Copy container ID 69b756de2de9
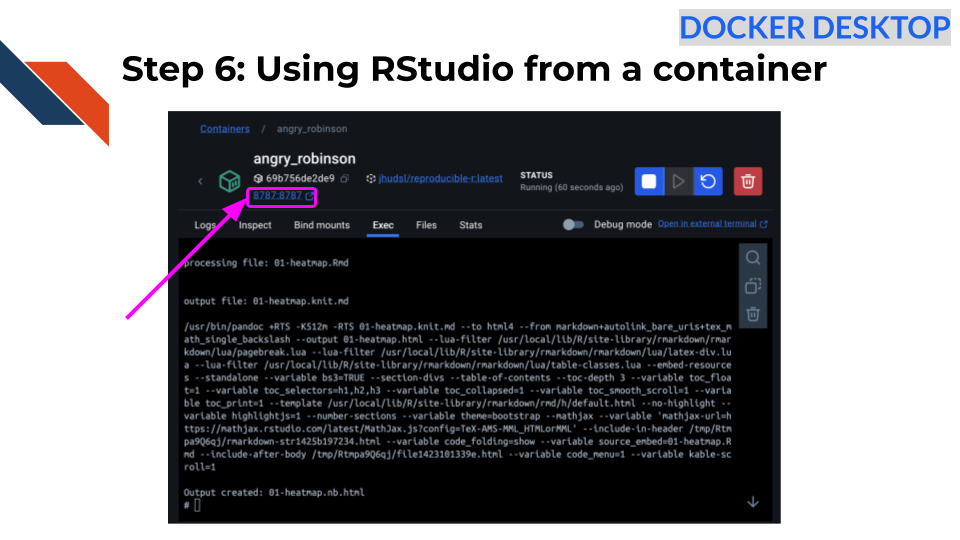 click(345, 179)
